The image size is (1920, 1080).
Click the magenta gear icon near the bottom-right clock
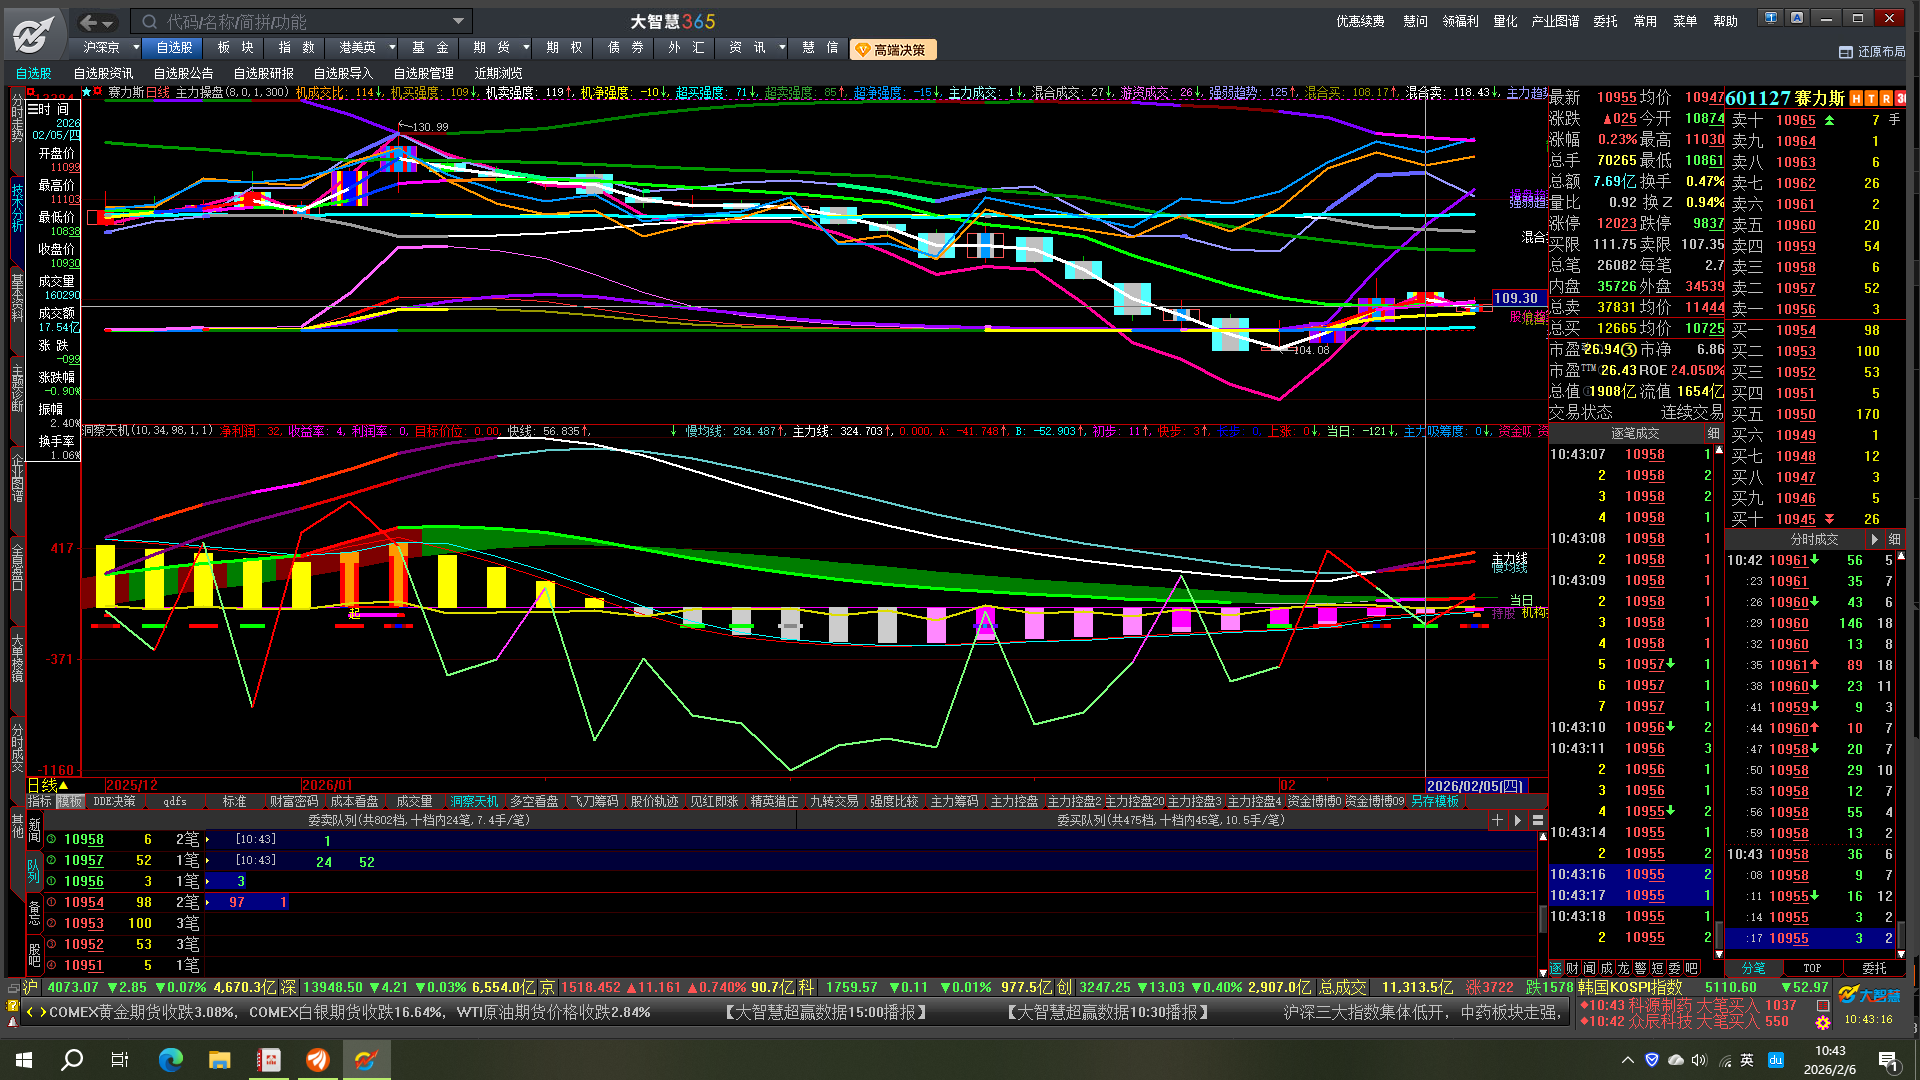1823,1022
